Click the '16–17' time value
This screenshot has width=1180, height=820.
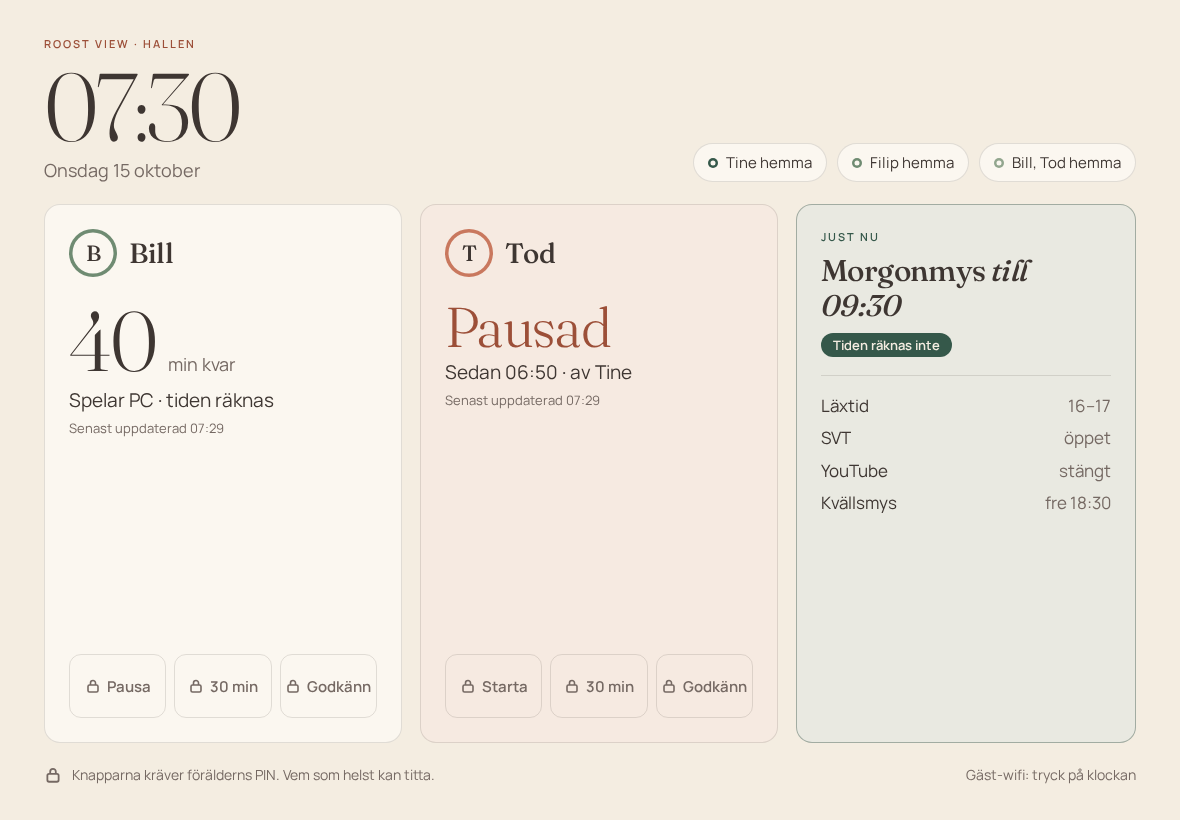click(1089, 406)
